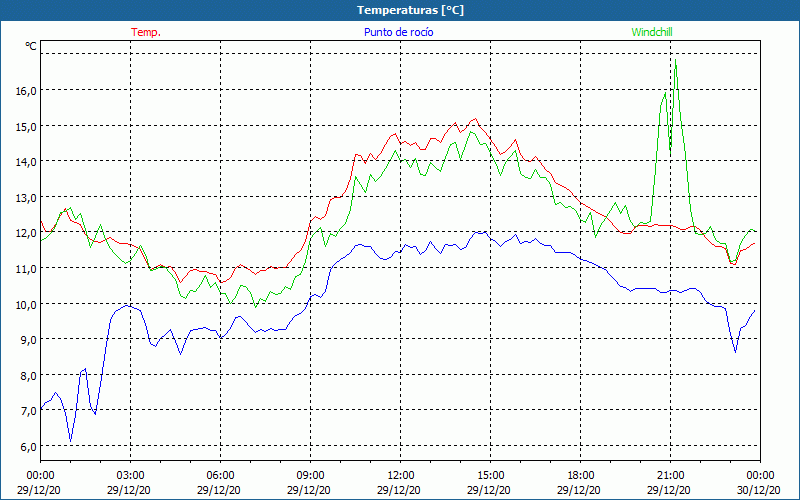Click the red temperature peak near 14:30
Viewport: 800px width, 500px height.
(x=476, y=119)
